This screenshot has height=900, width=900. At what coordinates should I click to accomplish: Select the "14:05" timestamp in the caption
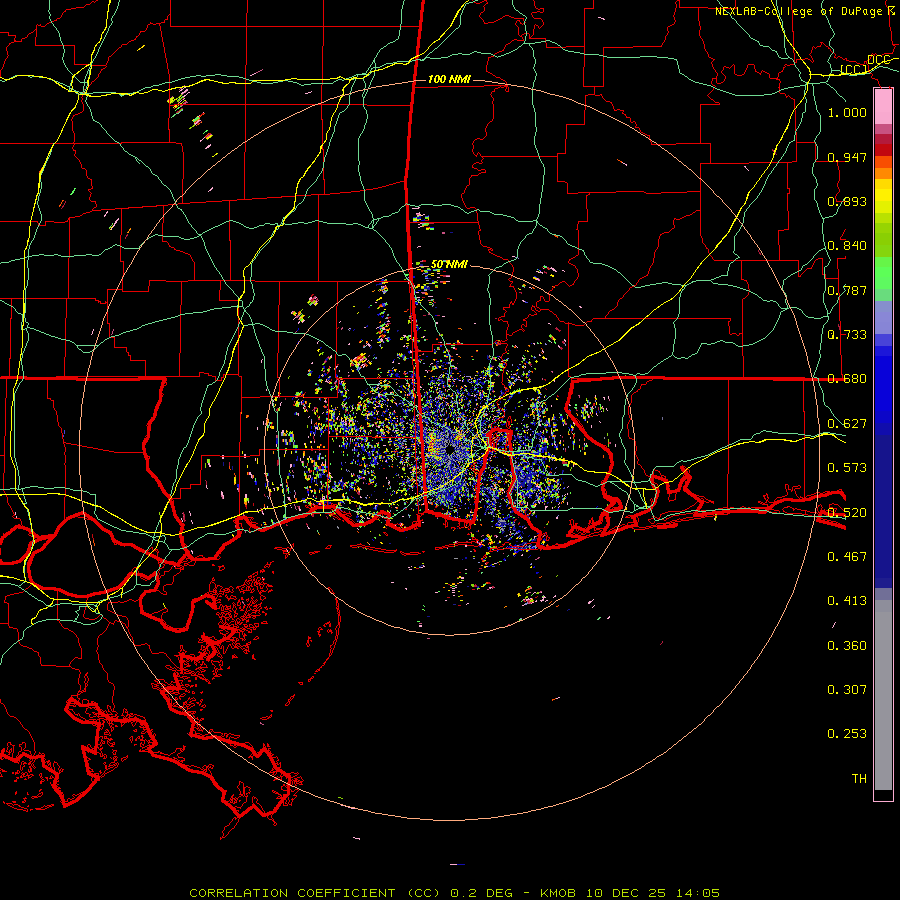click(x=699, y=893)
